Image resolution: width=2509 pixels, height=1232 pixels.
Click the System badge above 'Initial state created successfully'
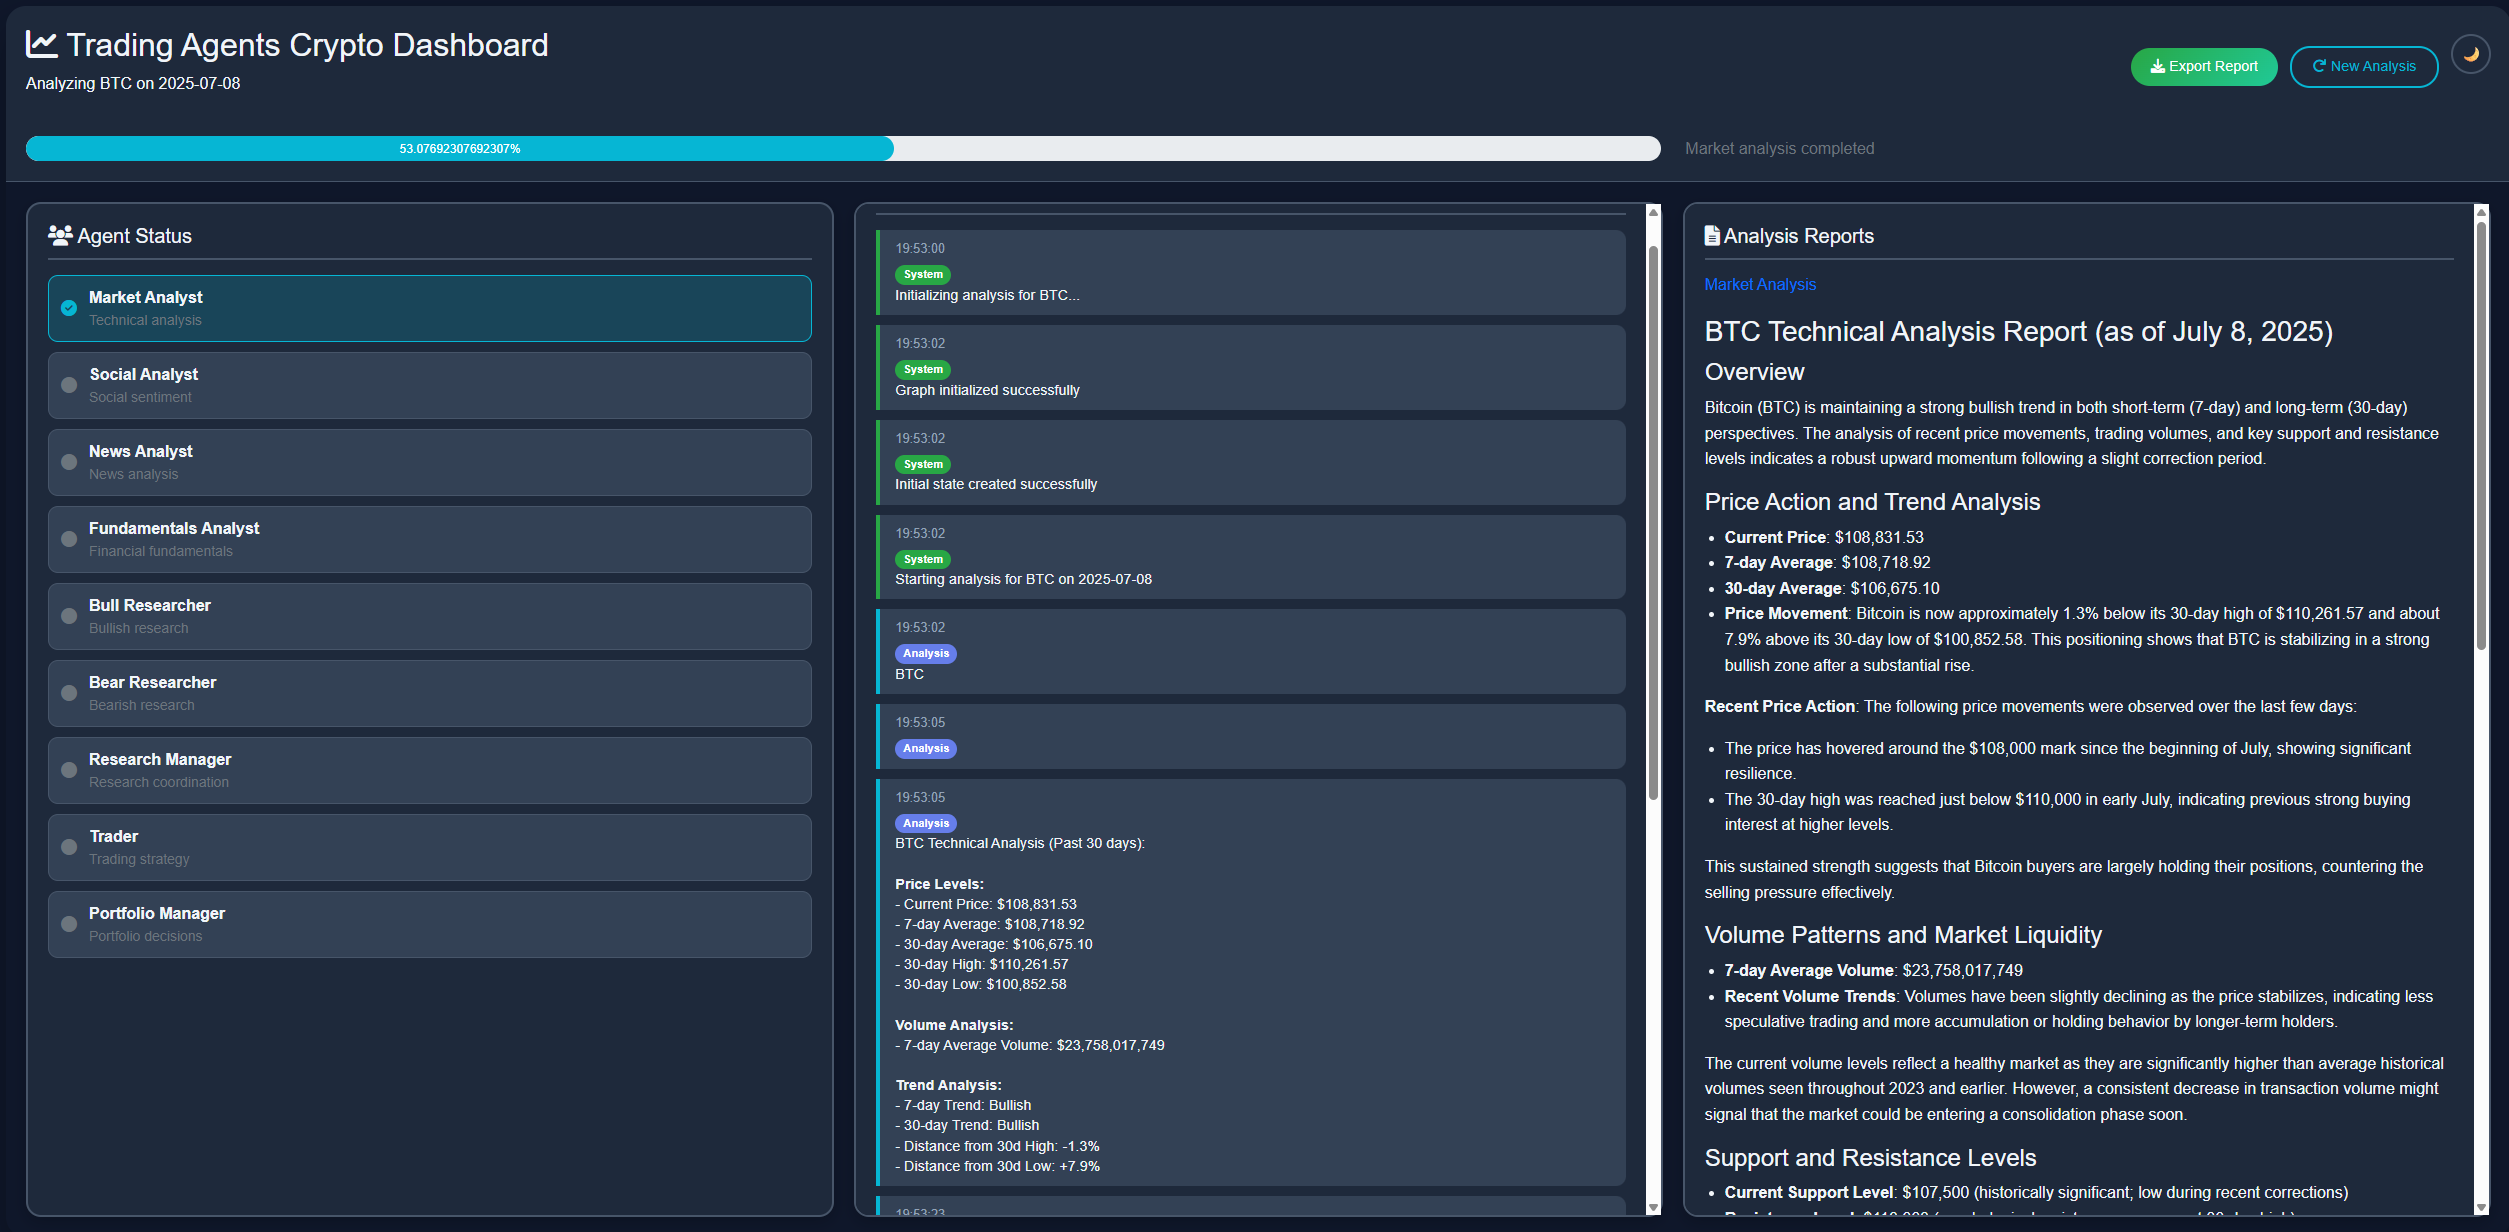(x=922, y=464)
